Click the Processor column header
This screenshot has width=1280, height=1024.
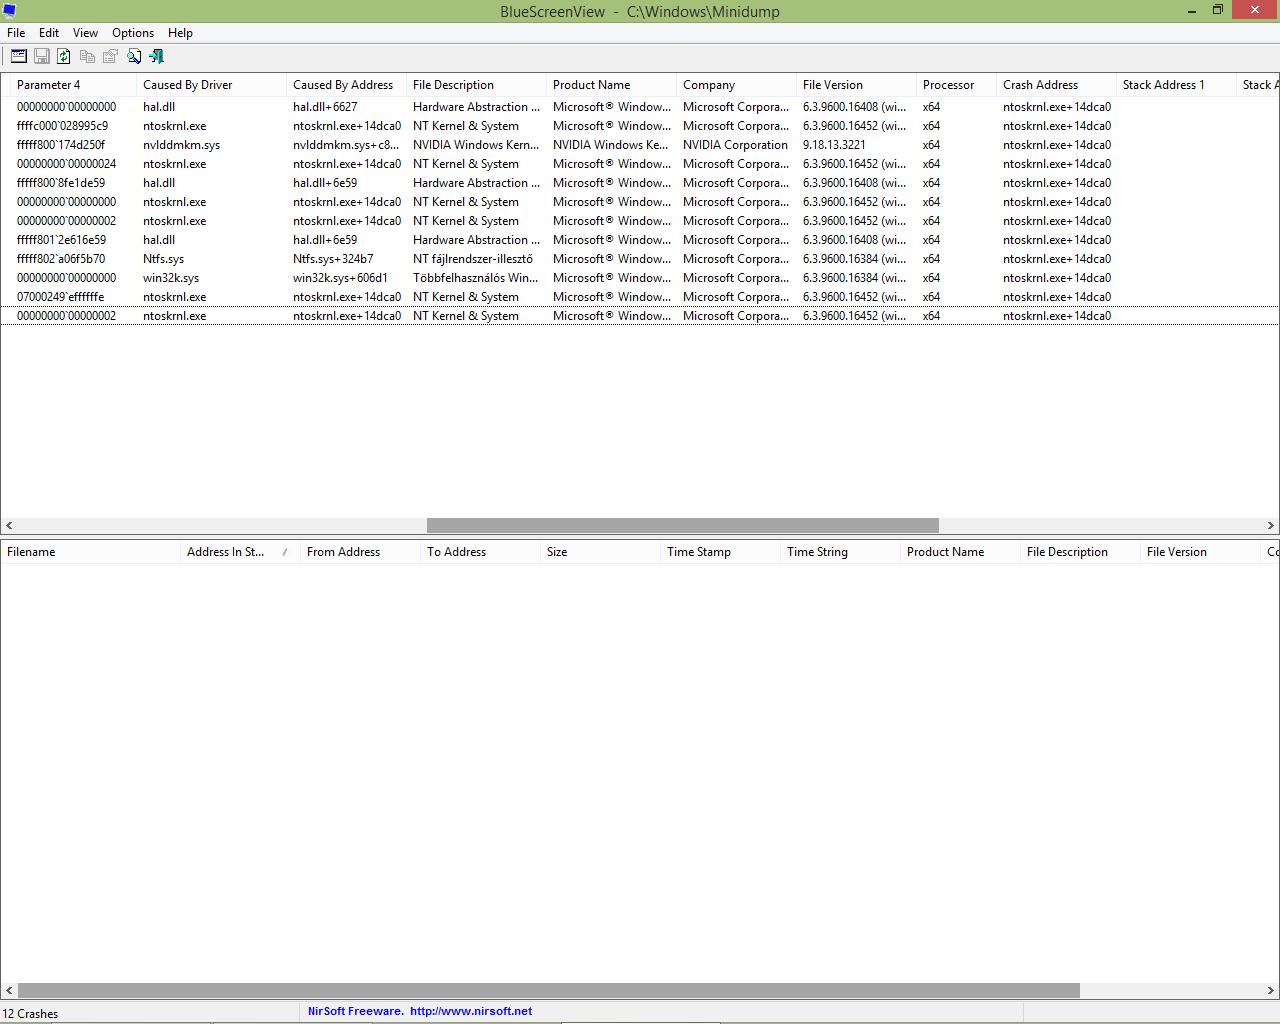tap(956, 85)
